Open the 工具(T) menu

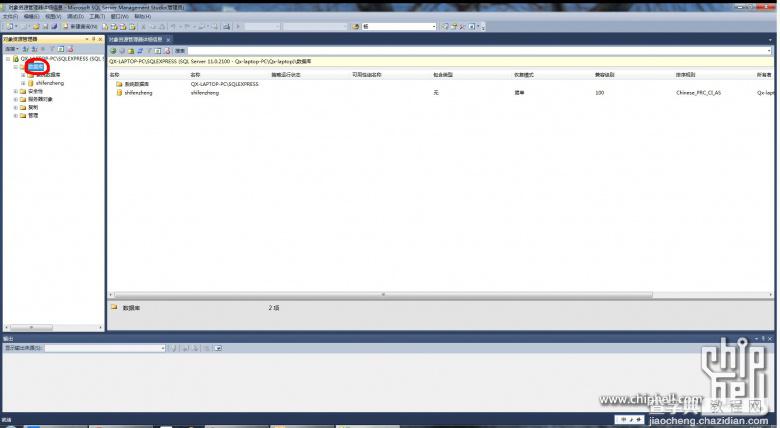97,16
